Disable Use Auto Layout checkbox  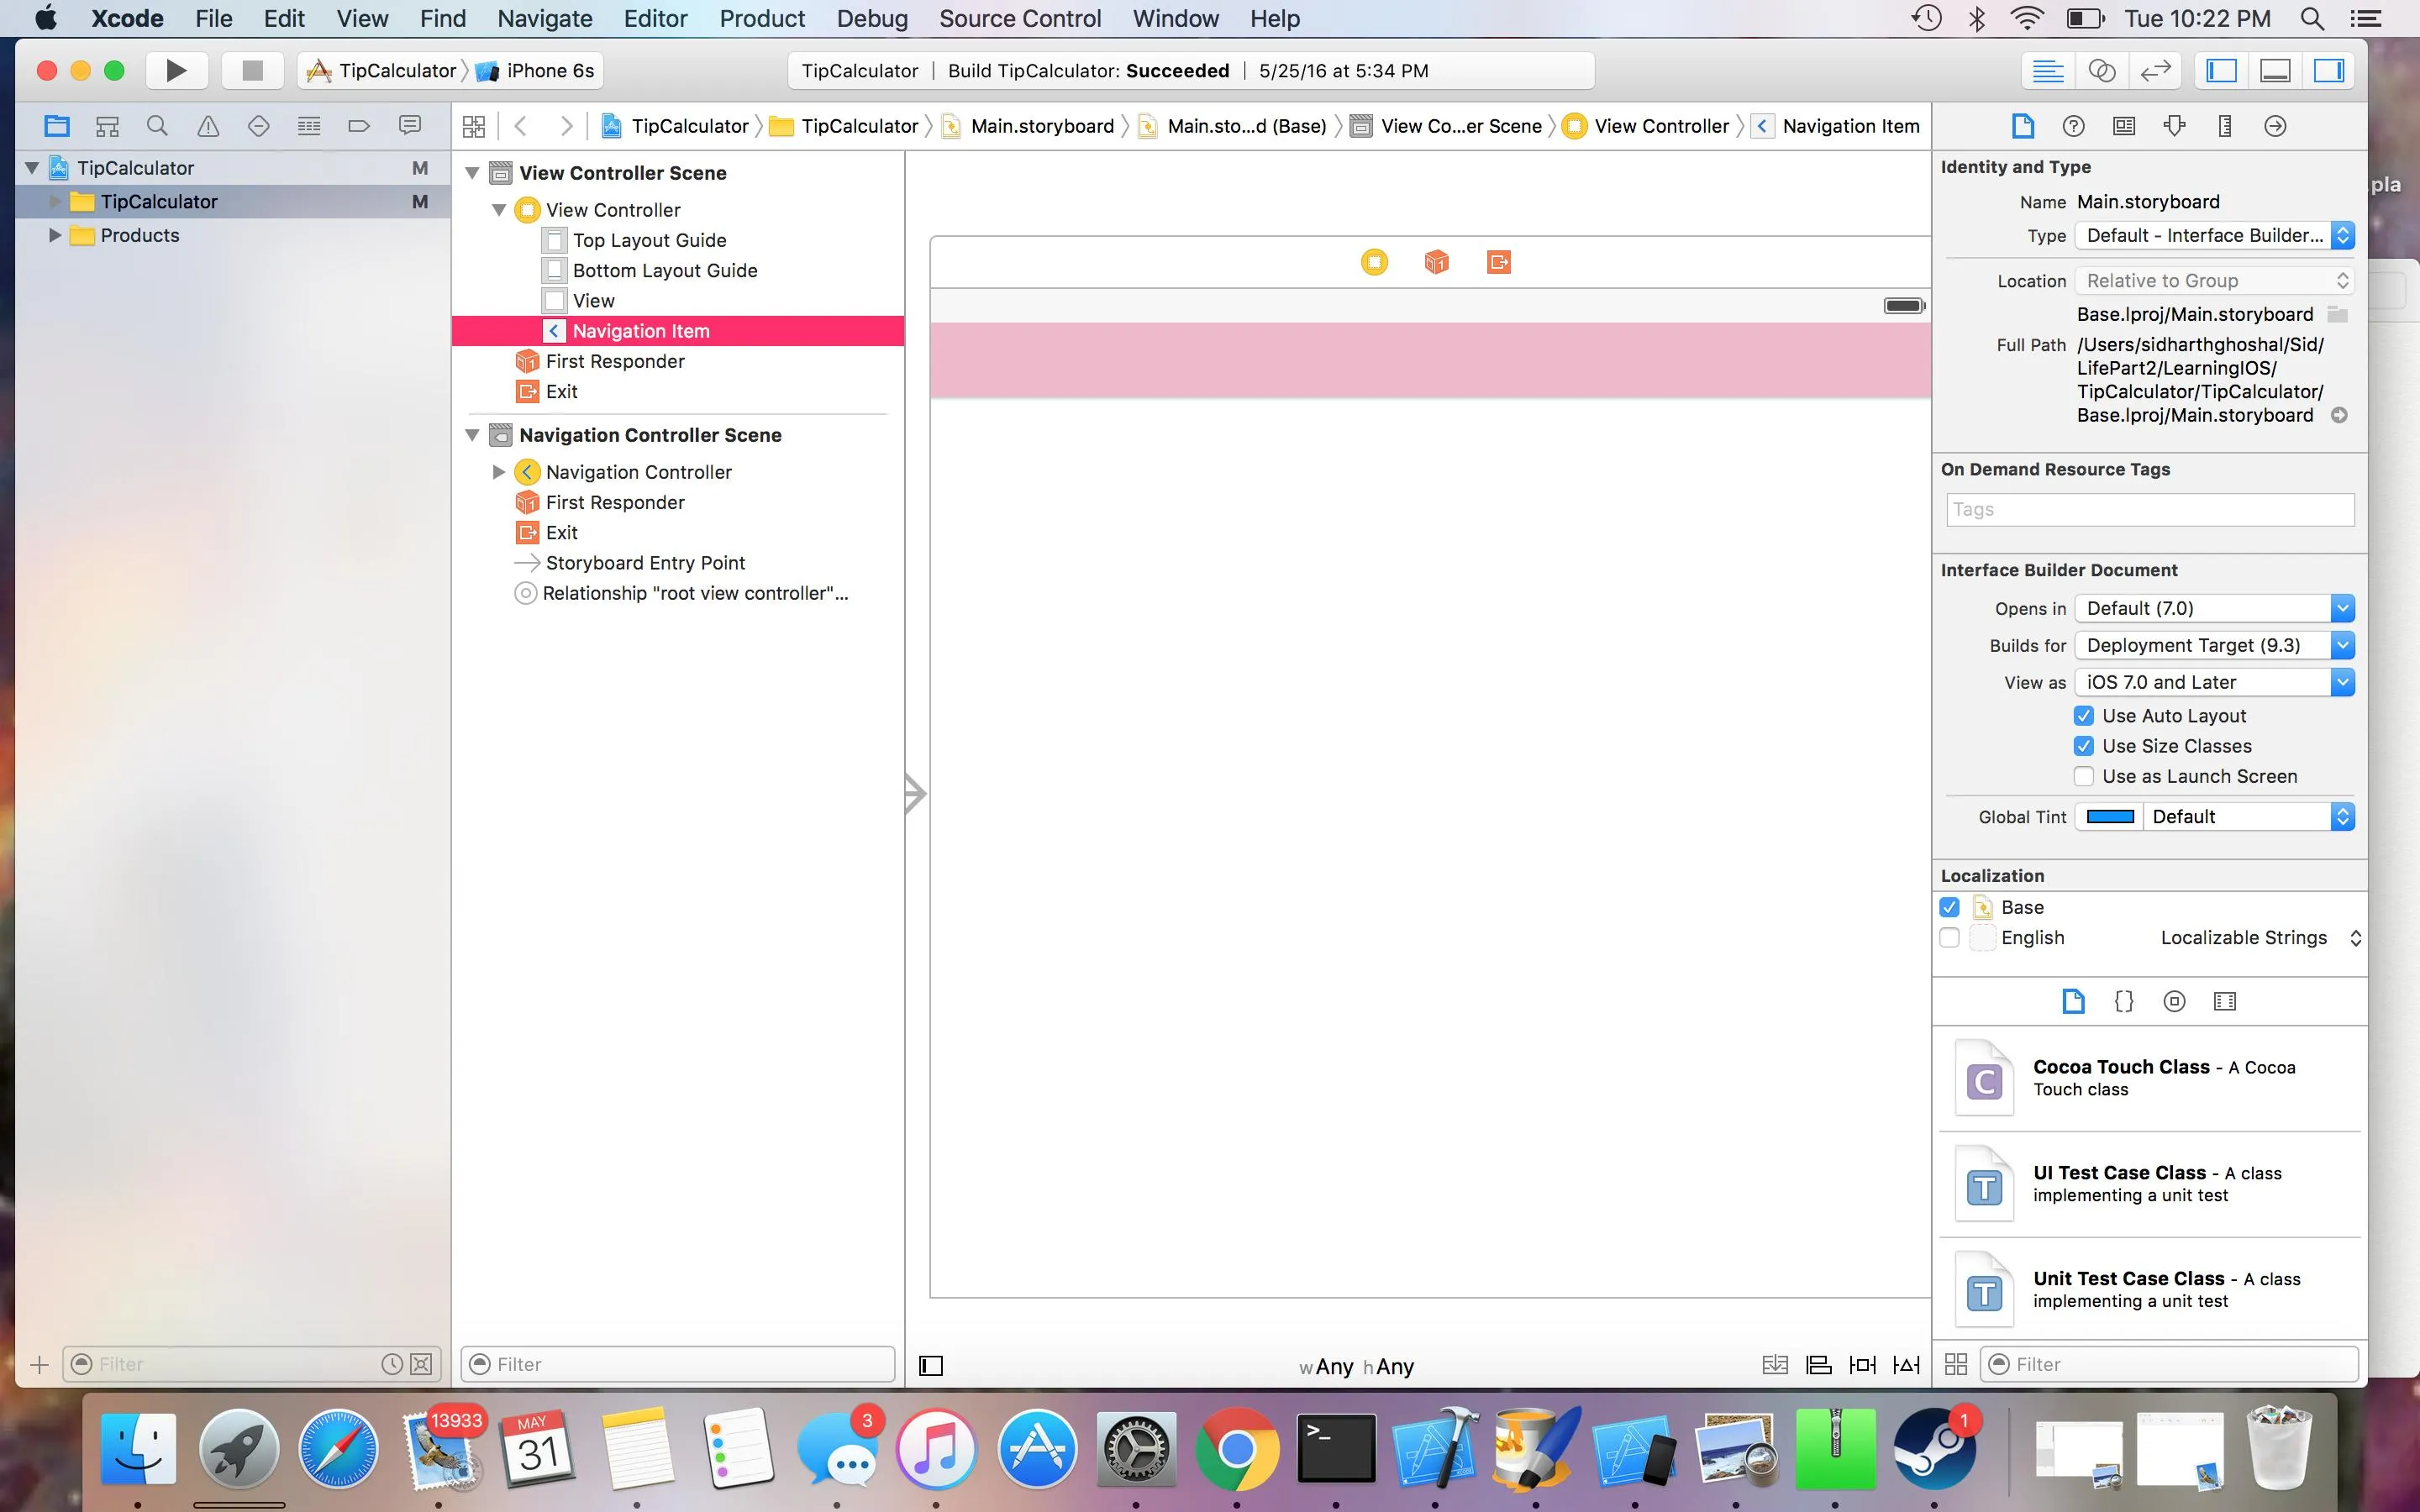point(2084,716)
